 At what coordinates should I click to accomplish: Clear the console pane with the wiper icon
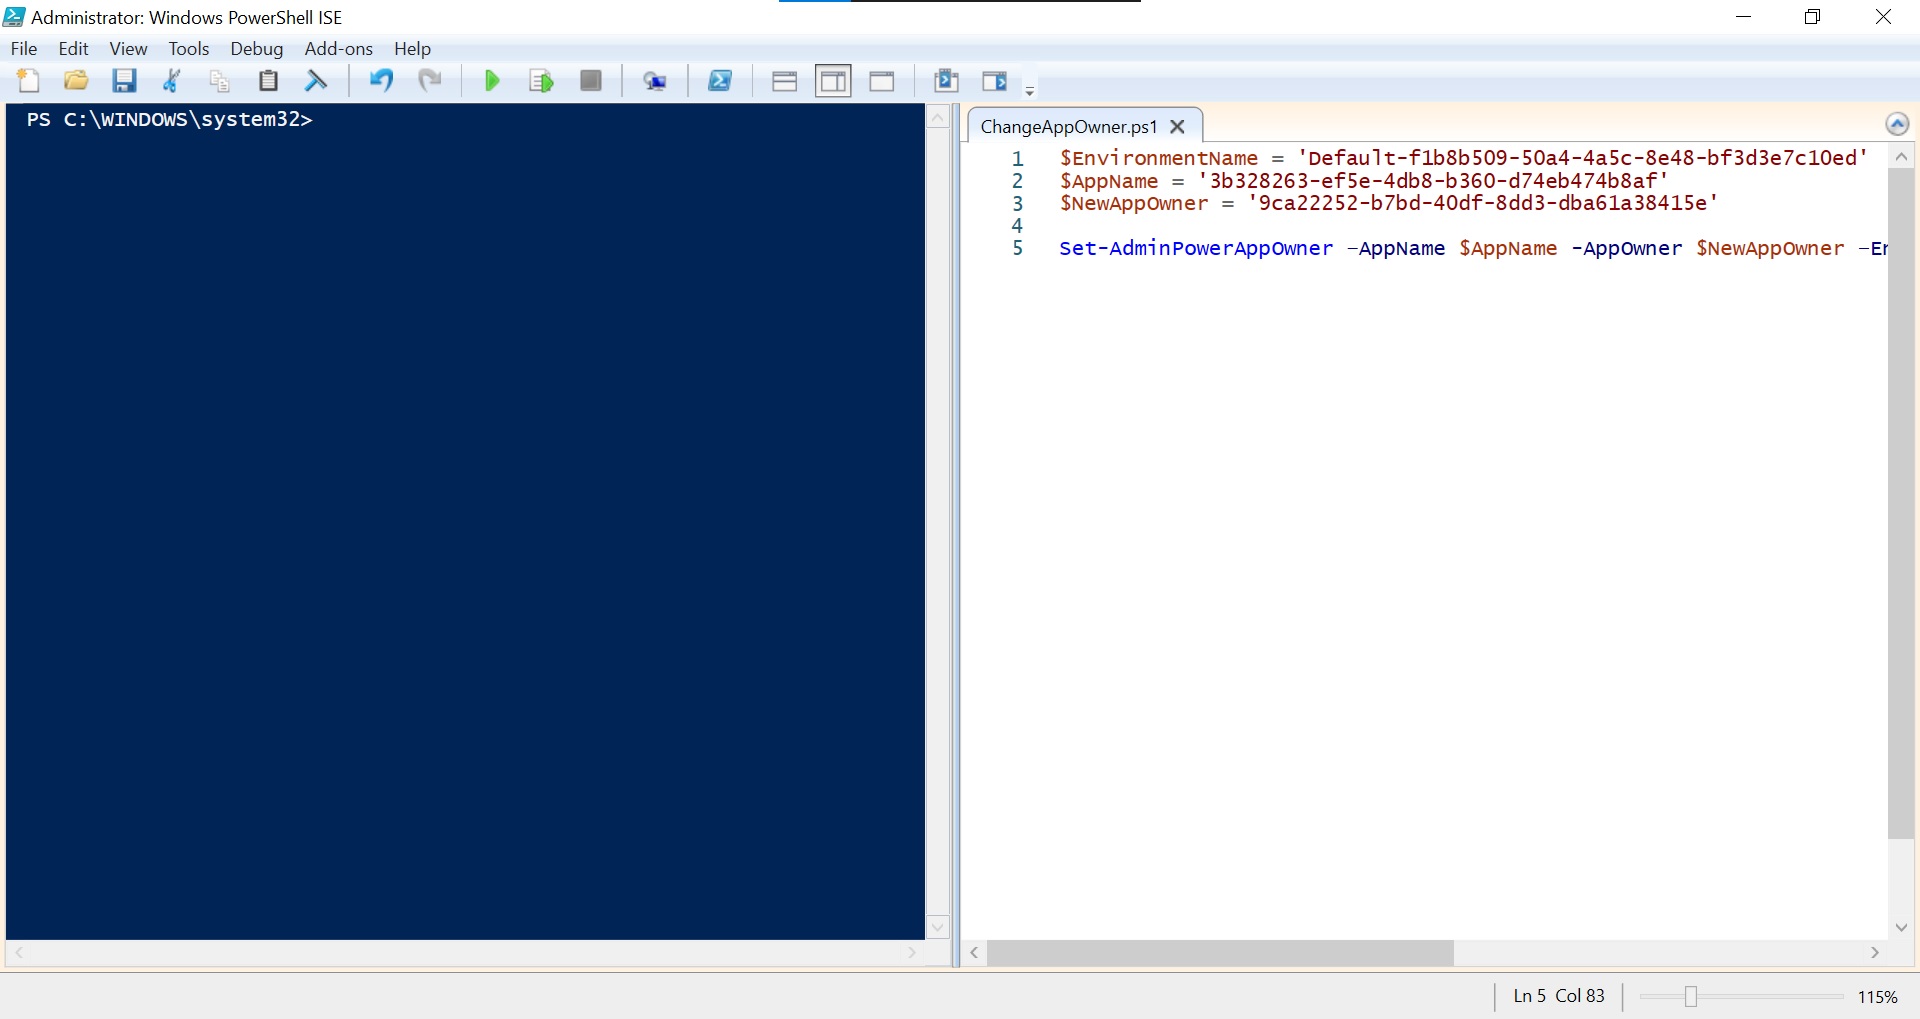pos(316,81)
